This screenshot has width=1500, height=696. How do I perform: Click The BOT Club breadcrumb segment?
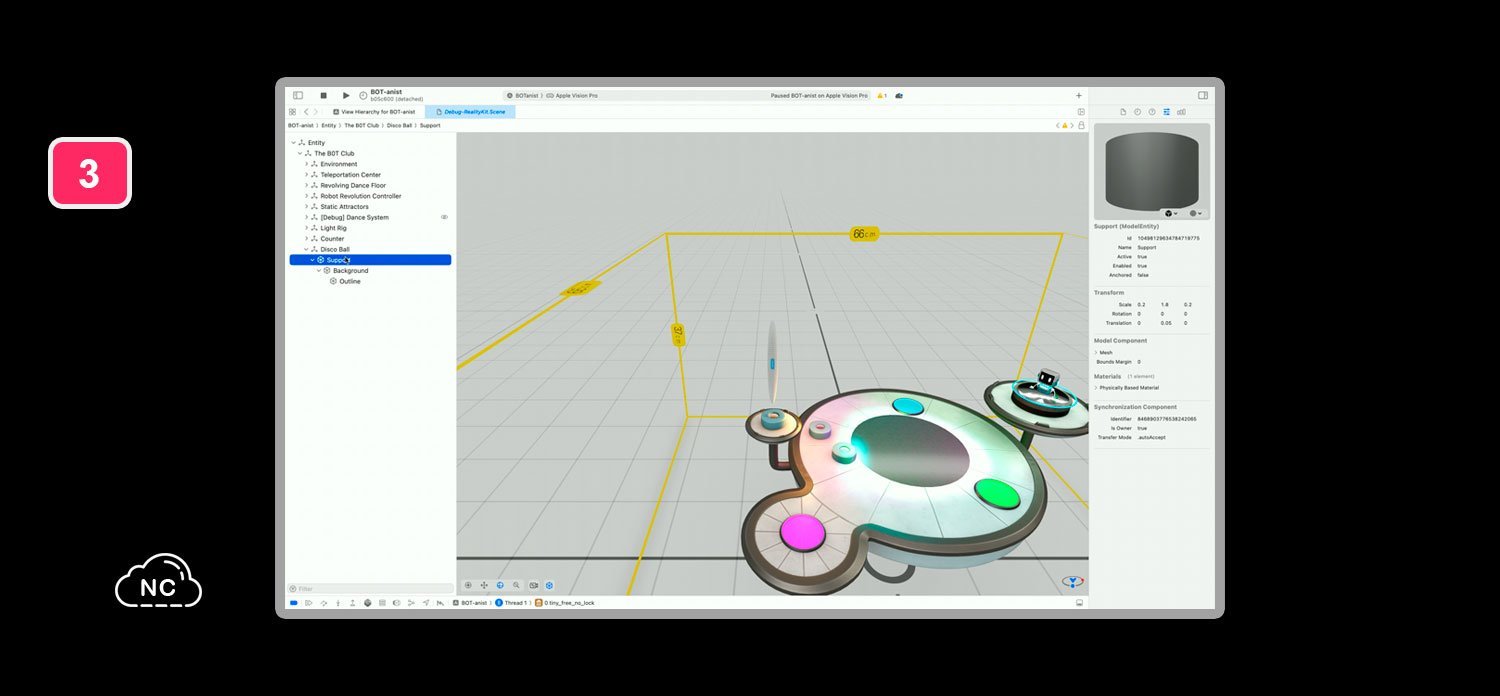coord(362,126)
